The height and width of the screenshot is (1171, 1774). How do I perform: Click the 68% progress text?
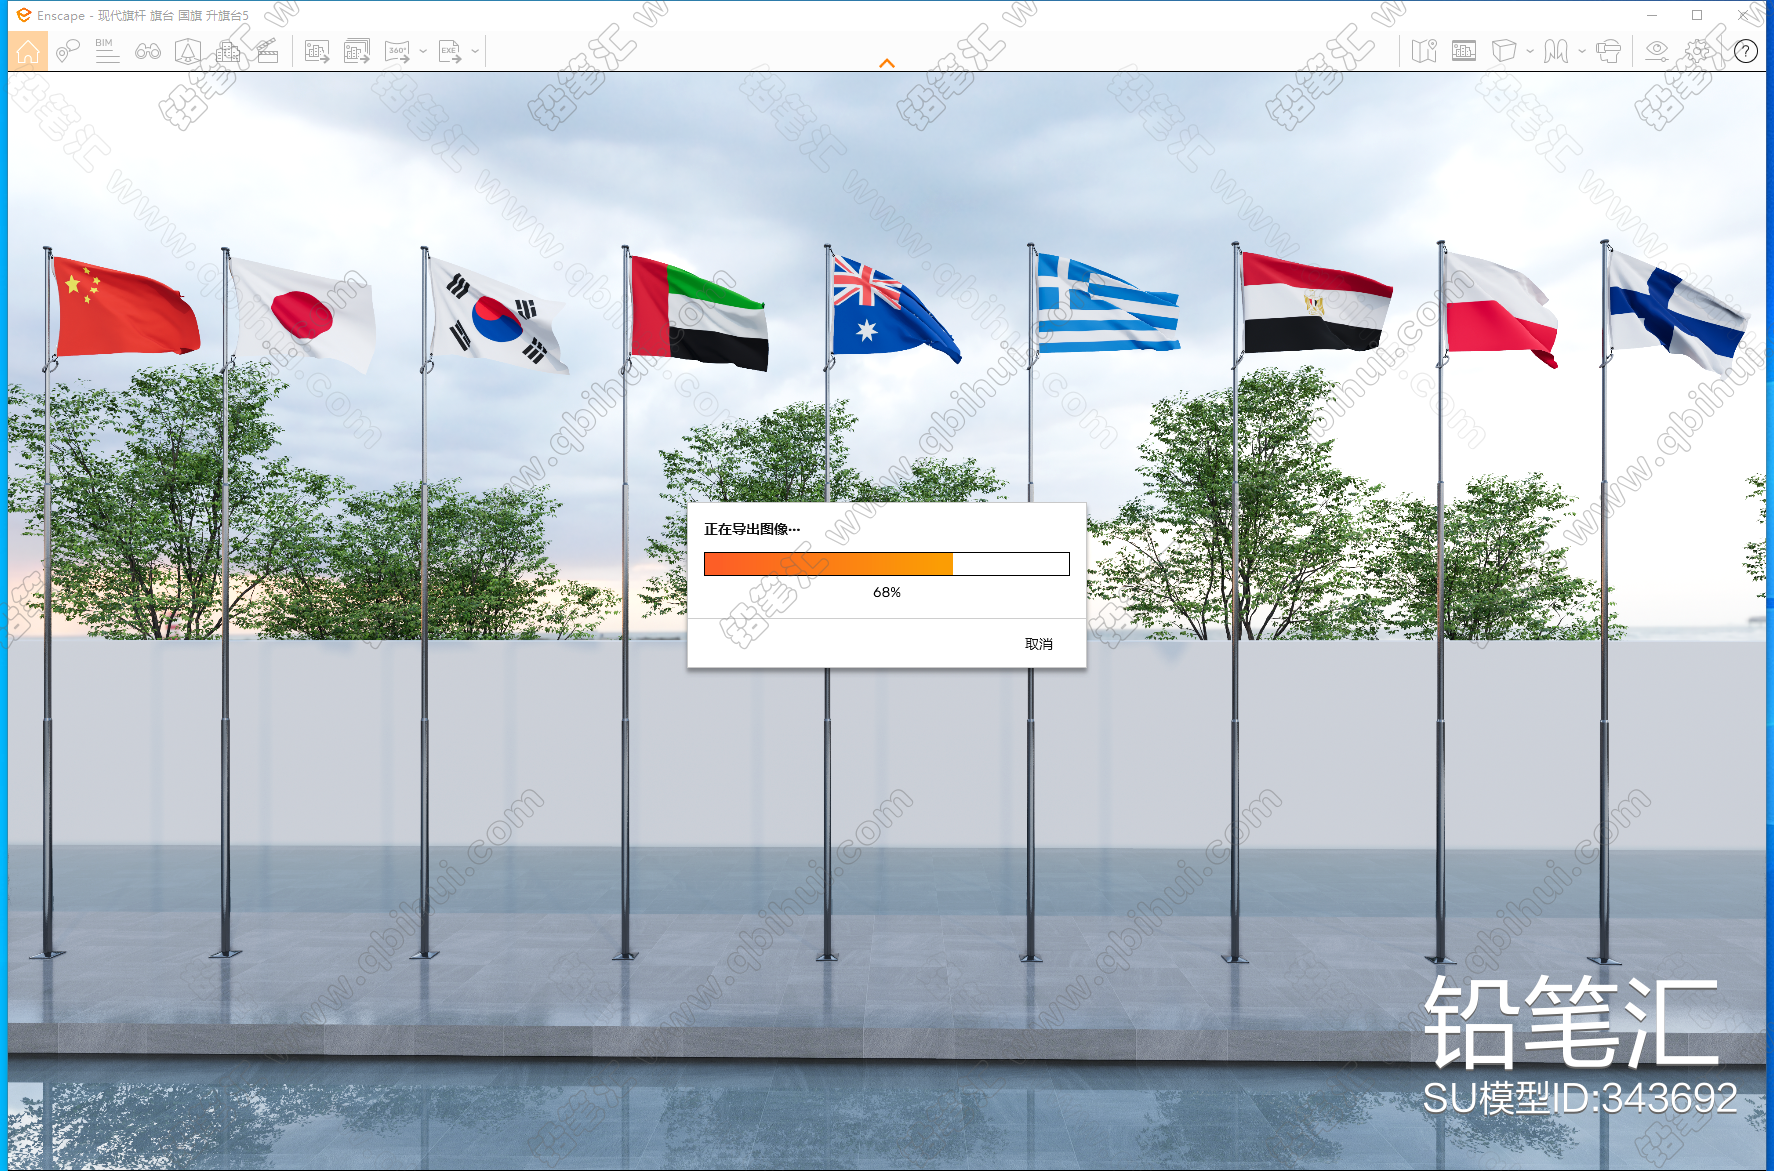pyautogui.click(x=887, y=592)
